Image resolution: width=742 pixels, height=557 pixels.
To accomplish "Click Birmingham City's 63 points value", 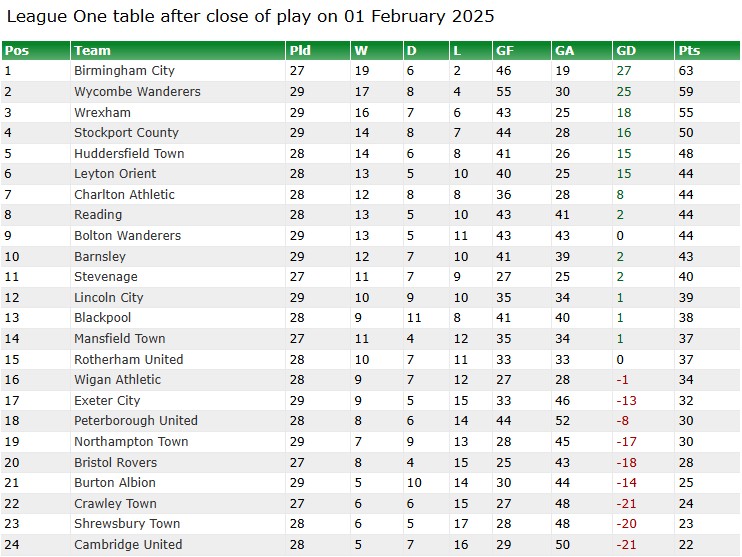I will tap(686, 71).
